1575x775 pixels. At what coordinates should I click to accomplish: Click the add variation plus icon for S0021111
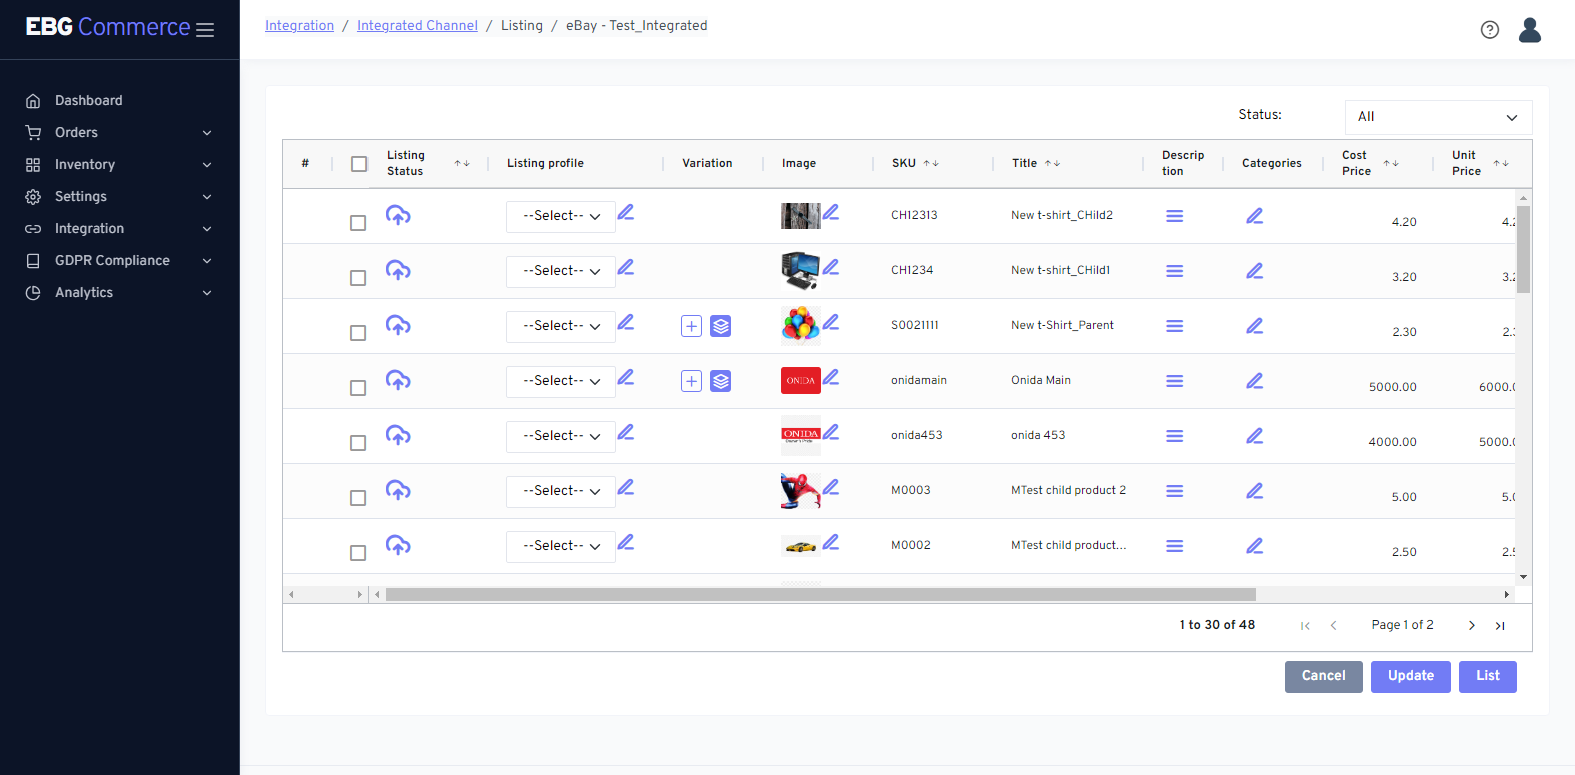click(x=691, y=326)
